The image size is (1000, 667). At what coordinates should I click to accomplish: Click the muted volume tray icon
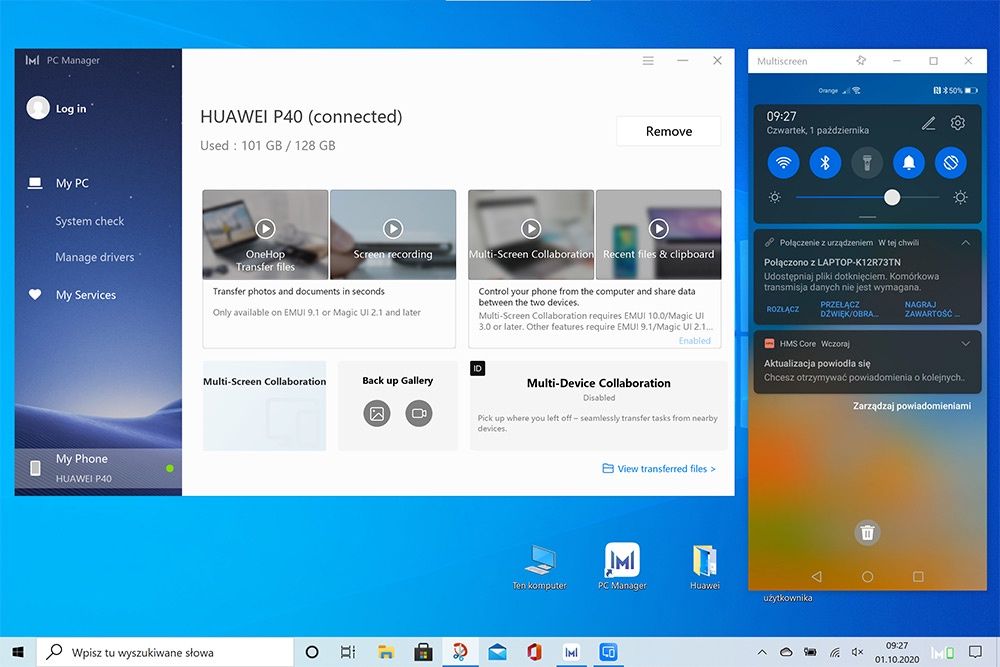pyautogui.click(x=857, y=652)
